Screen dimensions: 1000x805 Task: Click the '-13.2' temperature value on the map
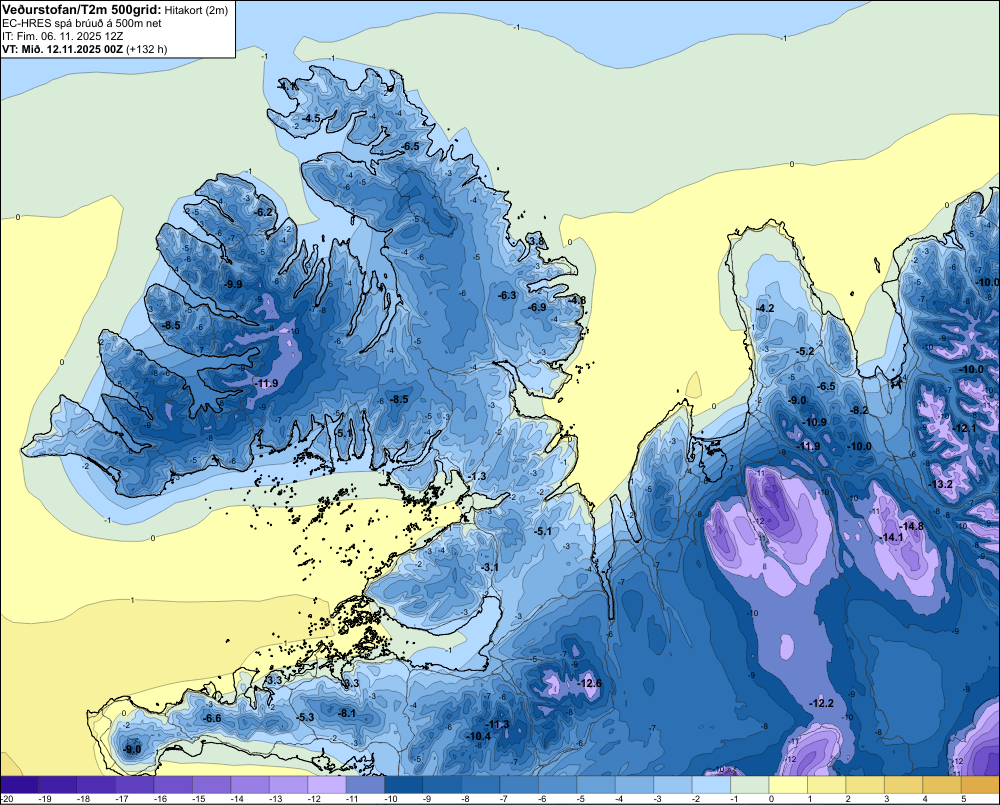(x=941, y=484)
